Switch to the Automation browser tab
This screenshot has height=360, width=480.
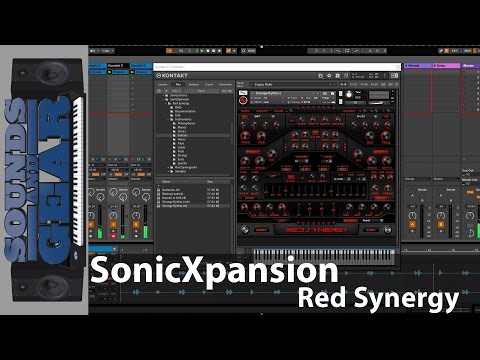click(225, 85)
